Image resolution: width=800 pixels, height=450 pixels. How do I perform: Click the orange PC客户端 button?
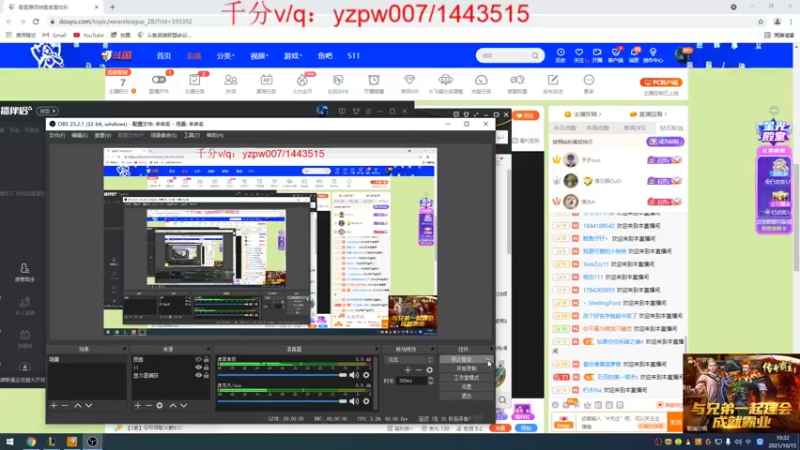coord(661,82)
